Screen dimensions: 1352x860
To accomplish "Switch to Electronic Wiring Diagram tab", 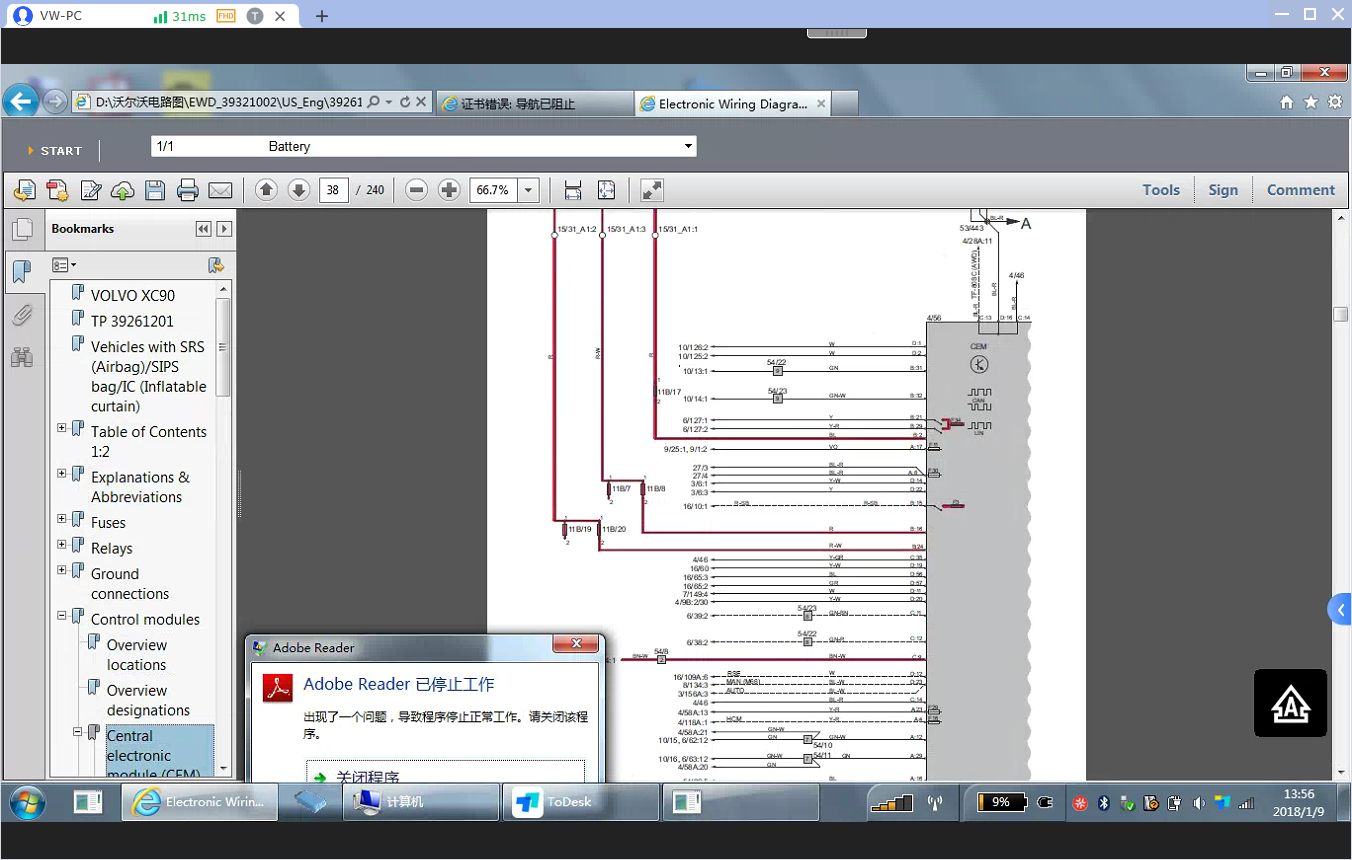I will [733, 103].
